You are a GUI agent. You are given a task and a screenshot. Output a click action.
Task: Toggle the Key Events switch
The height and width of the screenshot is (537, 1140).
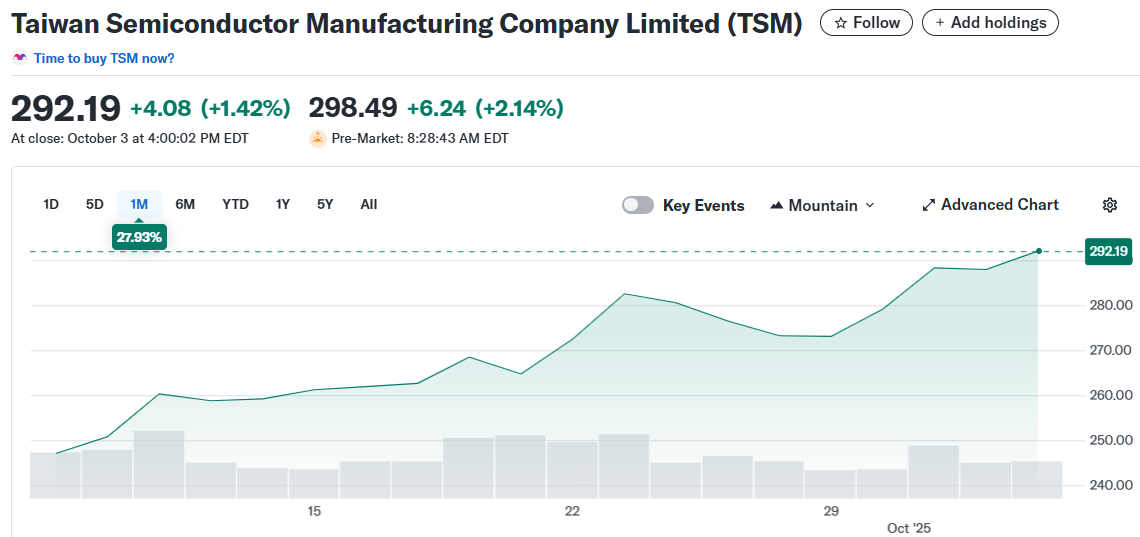coord(638,205)
